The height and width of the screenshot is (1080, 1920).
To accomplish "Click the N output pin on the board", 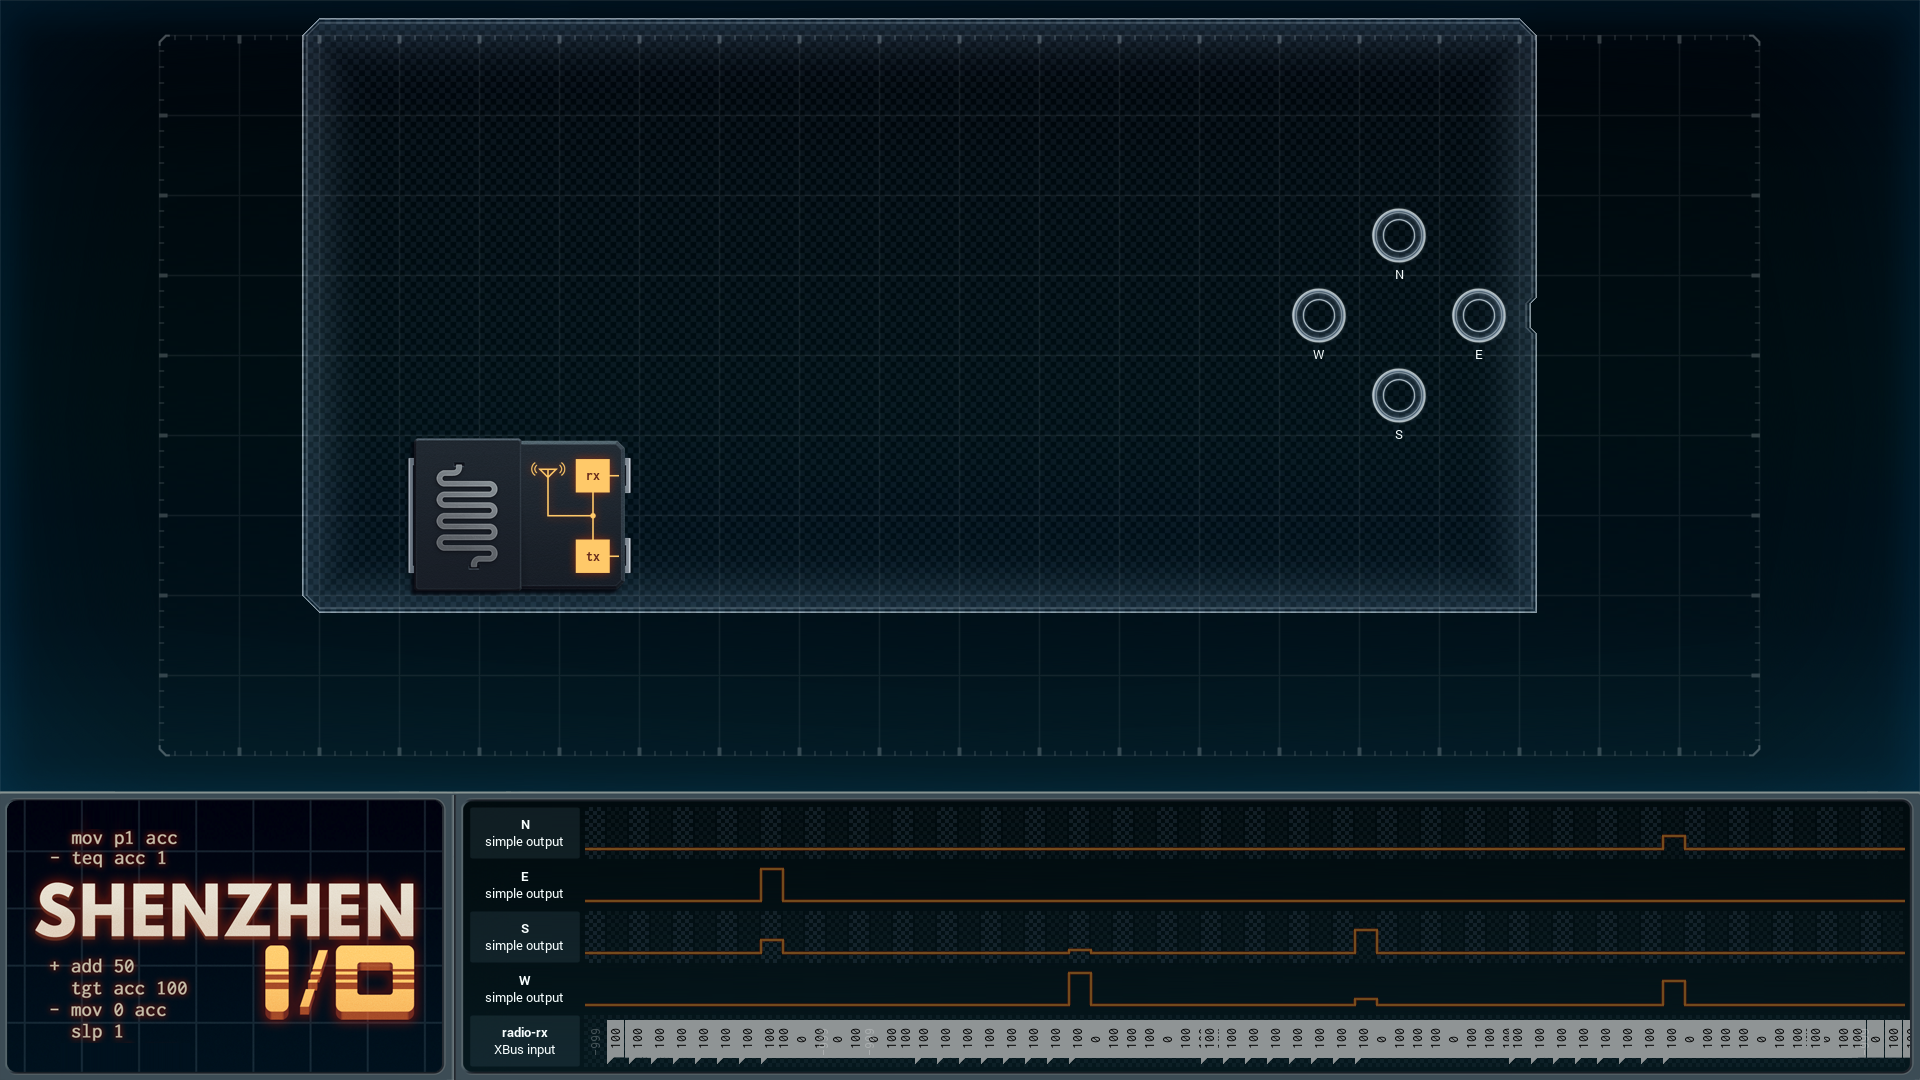I will [x=1398, y=236].
